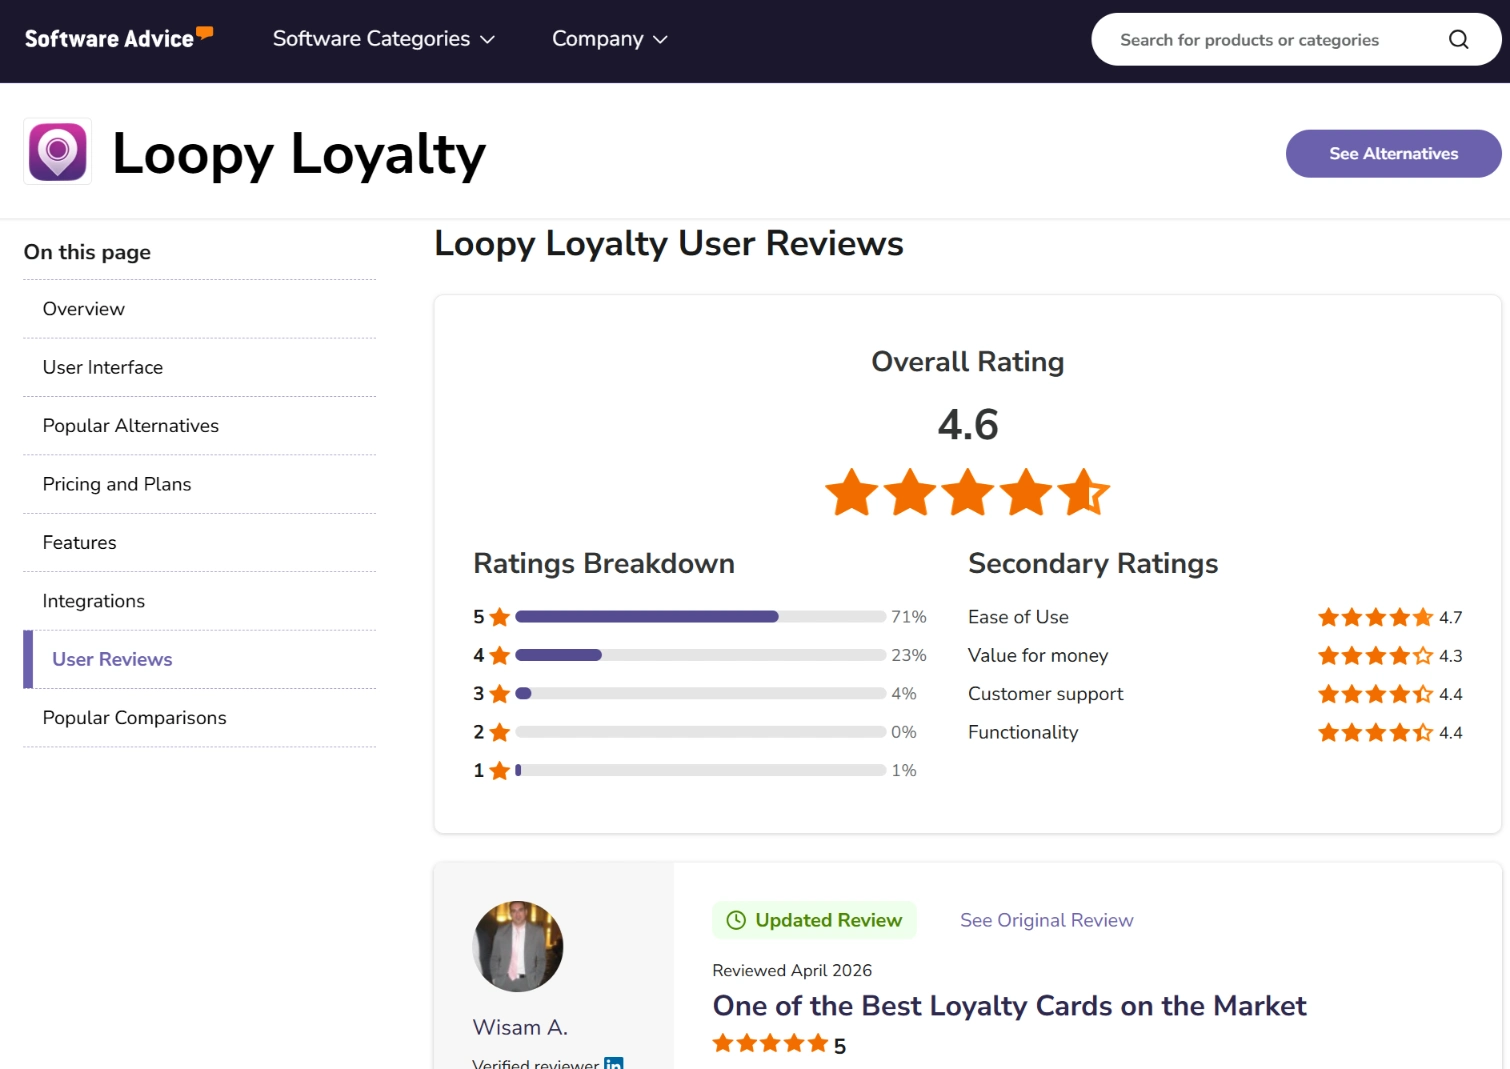The image size is (1510, 1069).
Task: Click the Functionality star rating
Action: [1375, 733]
